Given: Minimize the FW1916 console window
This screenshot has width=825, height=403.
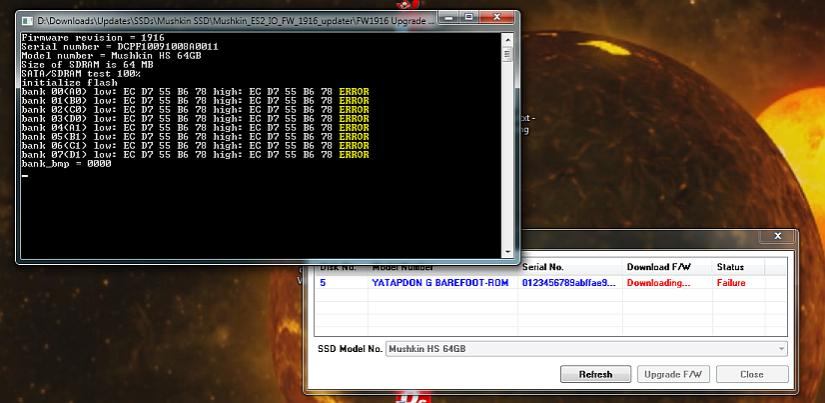Looking at the screenshot, I should point(449,18).
